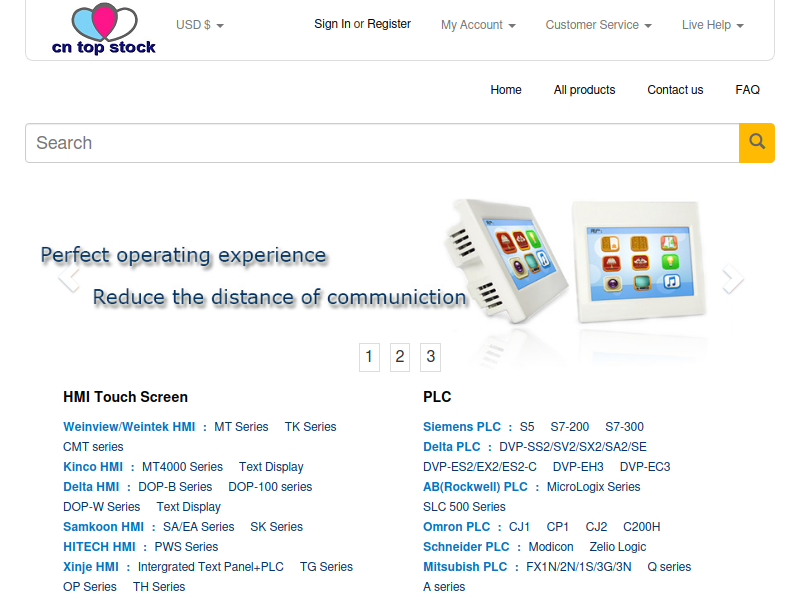Open Delta HMI category link
The image size is (800, 600).
pyautogui.click(x=91, y=487)
